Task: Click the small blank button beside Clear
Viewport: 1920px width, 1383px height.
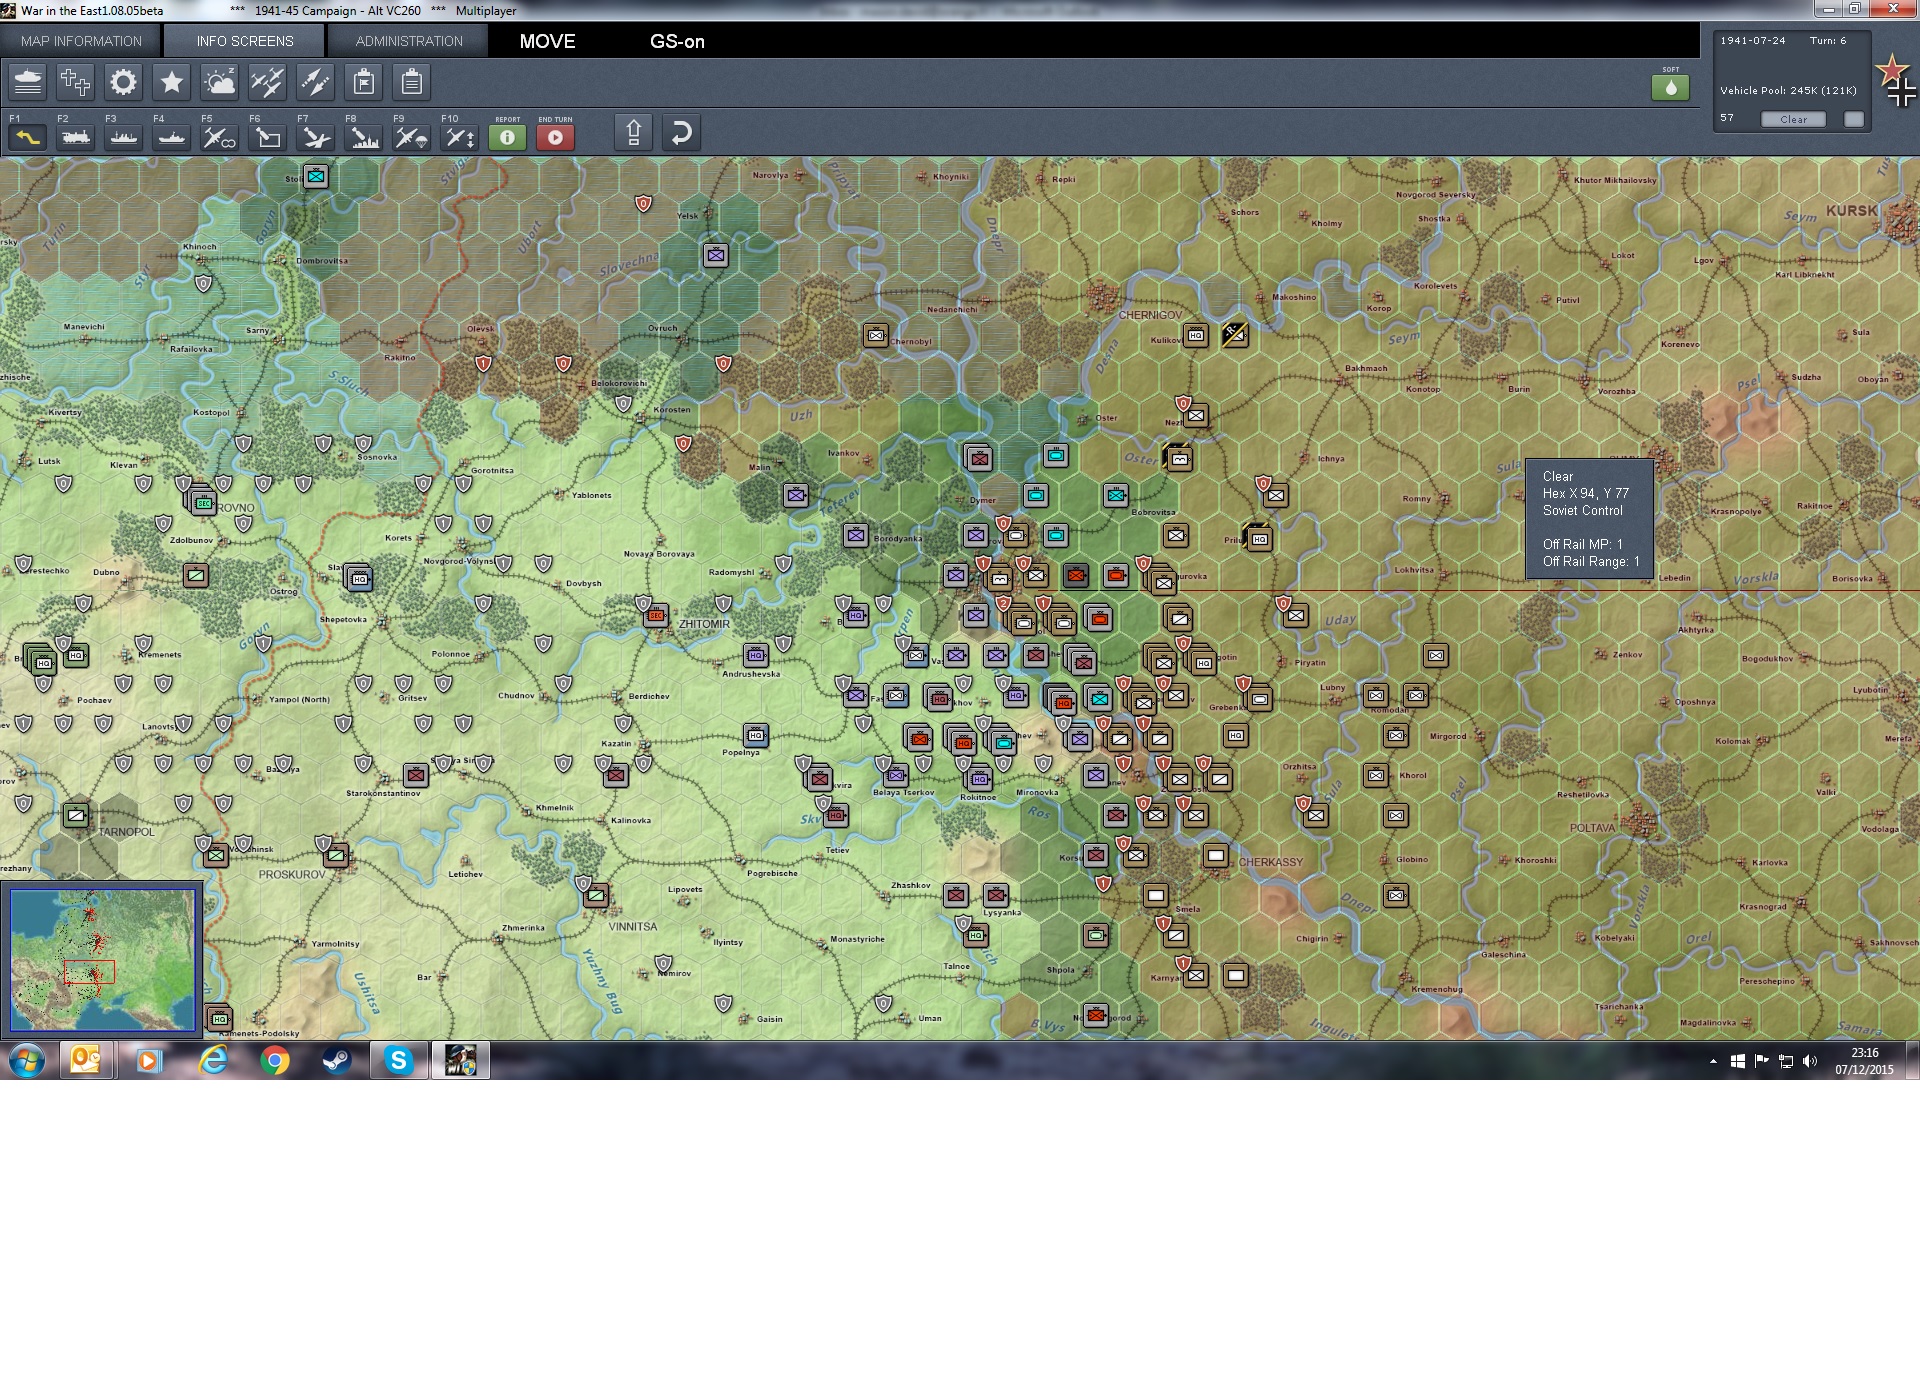Action: coord(1854,119)
